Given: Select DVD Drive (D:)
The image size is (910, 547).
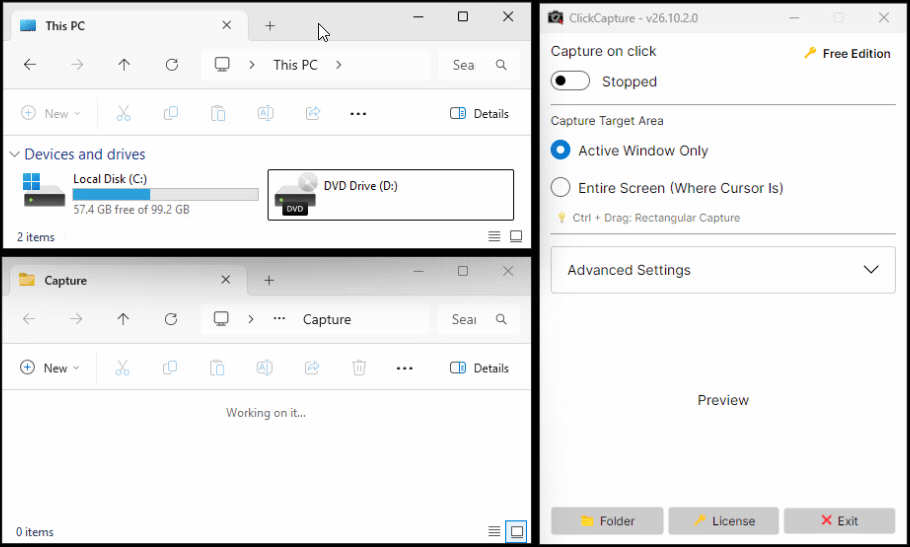Looking at the screenshot, I should (391, 194).
